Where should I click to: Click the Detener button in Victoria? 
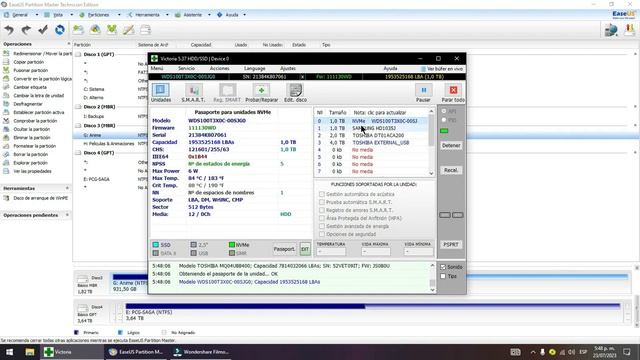(451, 145)
